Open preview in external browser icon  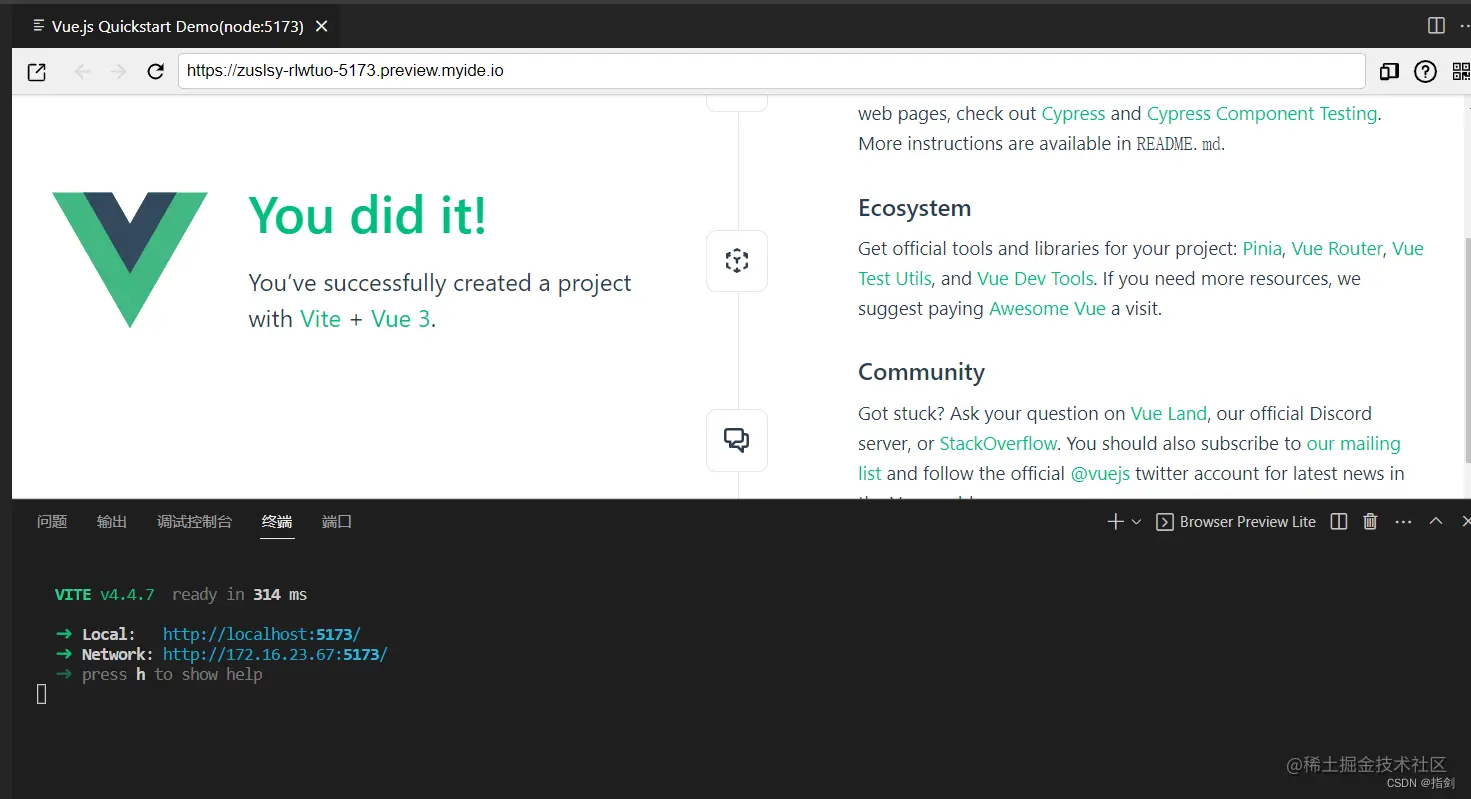(x=37, y=72)
